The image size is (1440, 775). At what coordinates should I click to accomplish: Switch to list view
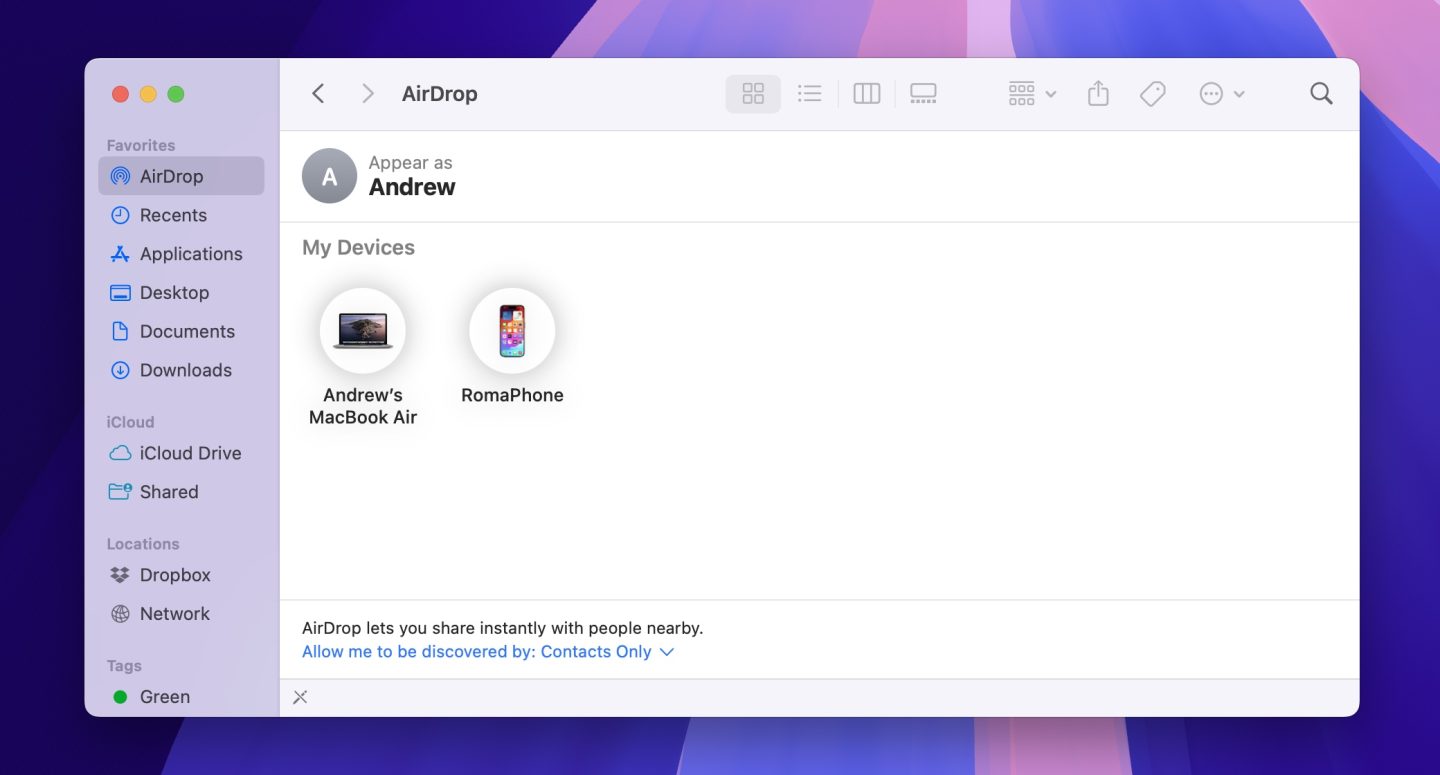tap(809, 94)
